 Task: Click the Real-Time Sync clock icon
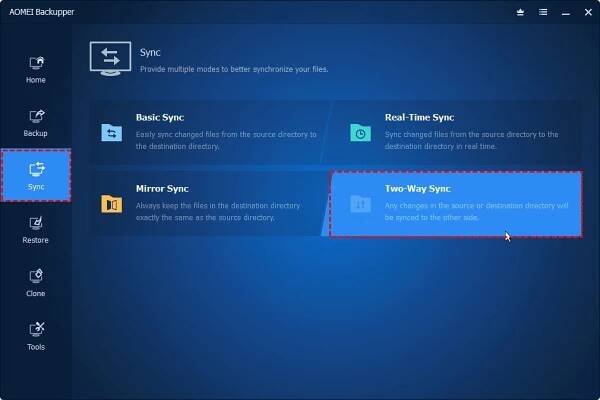(359, 132)
